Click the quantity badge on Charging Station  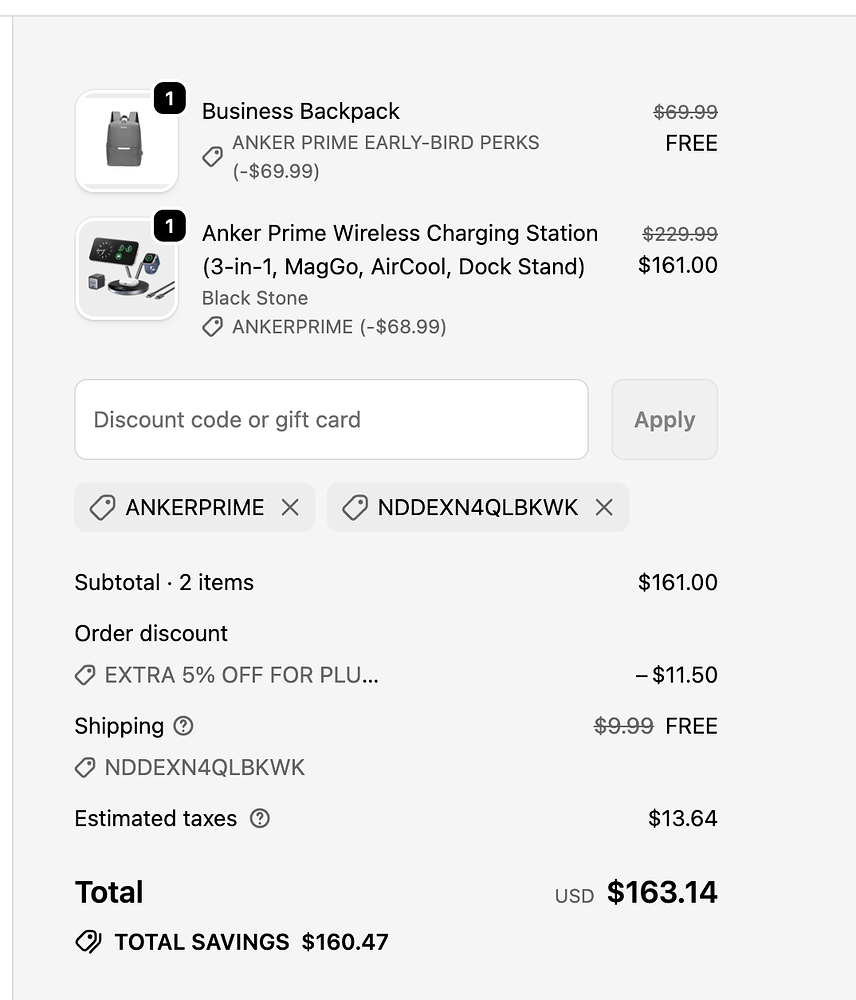(170, 227)
